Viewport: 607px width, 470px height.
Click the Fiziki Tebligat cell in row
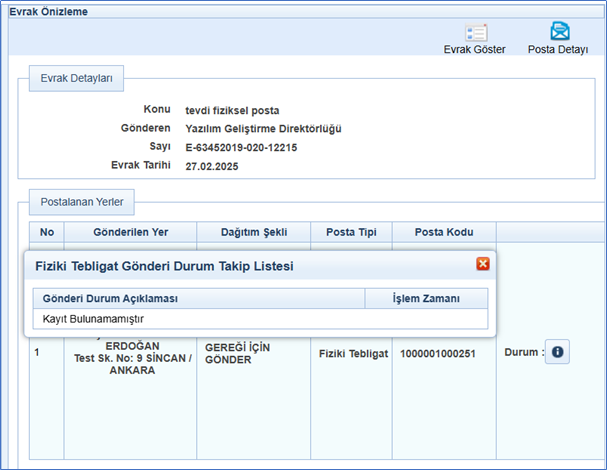click(351, 354)
